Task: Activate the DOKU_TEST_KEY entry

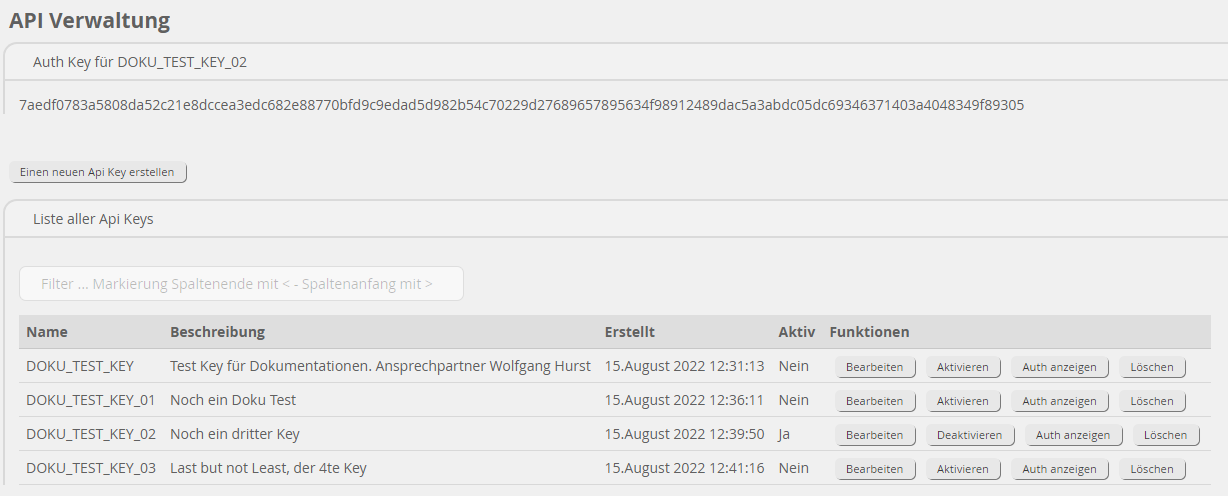Action: 962,367
